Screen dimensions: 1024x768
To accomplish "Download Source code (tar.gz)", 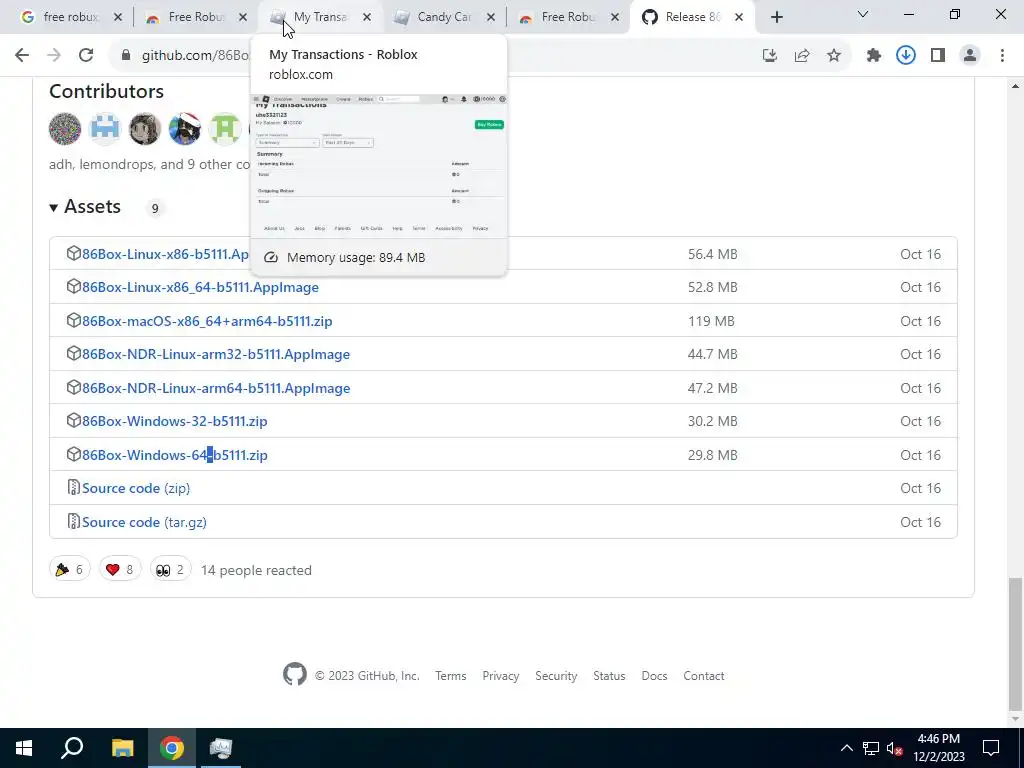I will [144, 522].
